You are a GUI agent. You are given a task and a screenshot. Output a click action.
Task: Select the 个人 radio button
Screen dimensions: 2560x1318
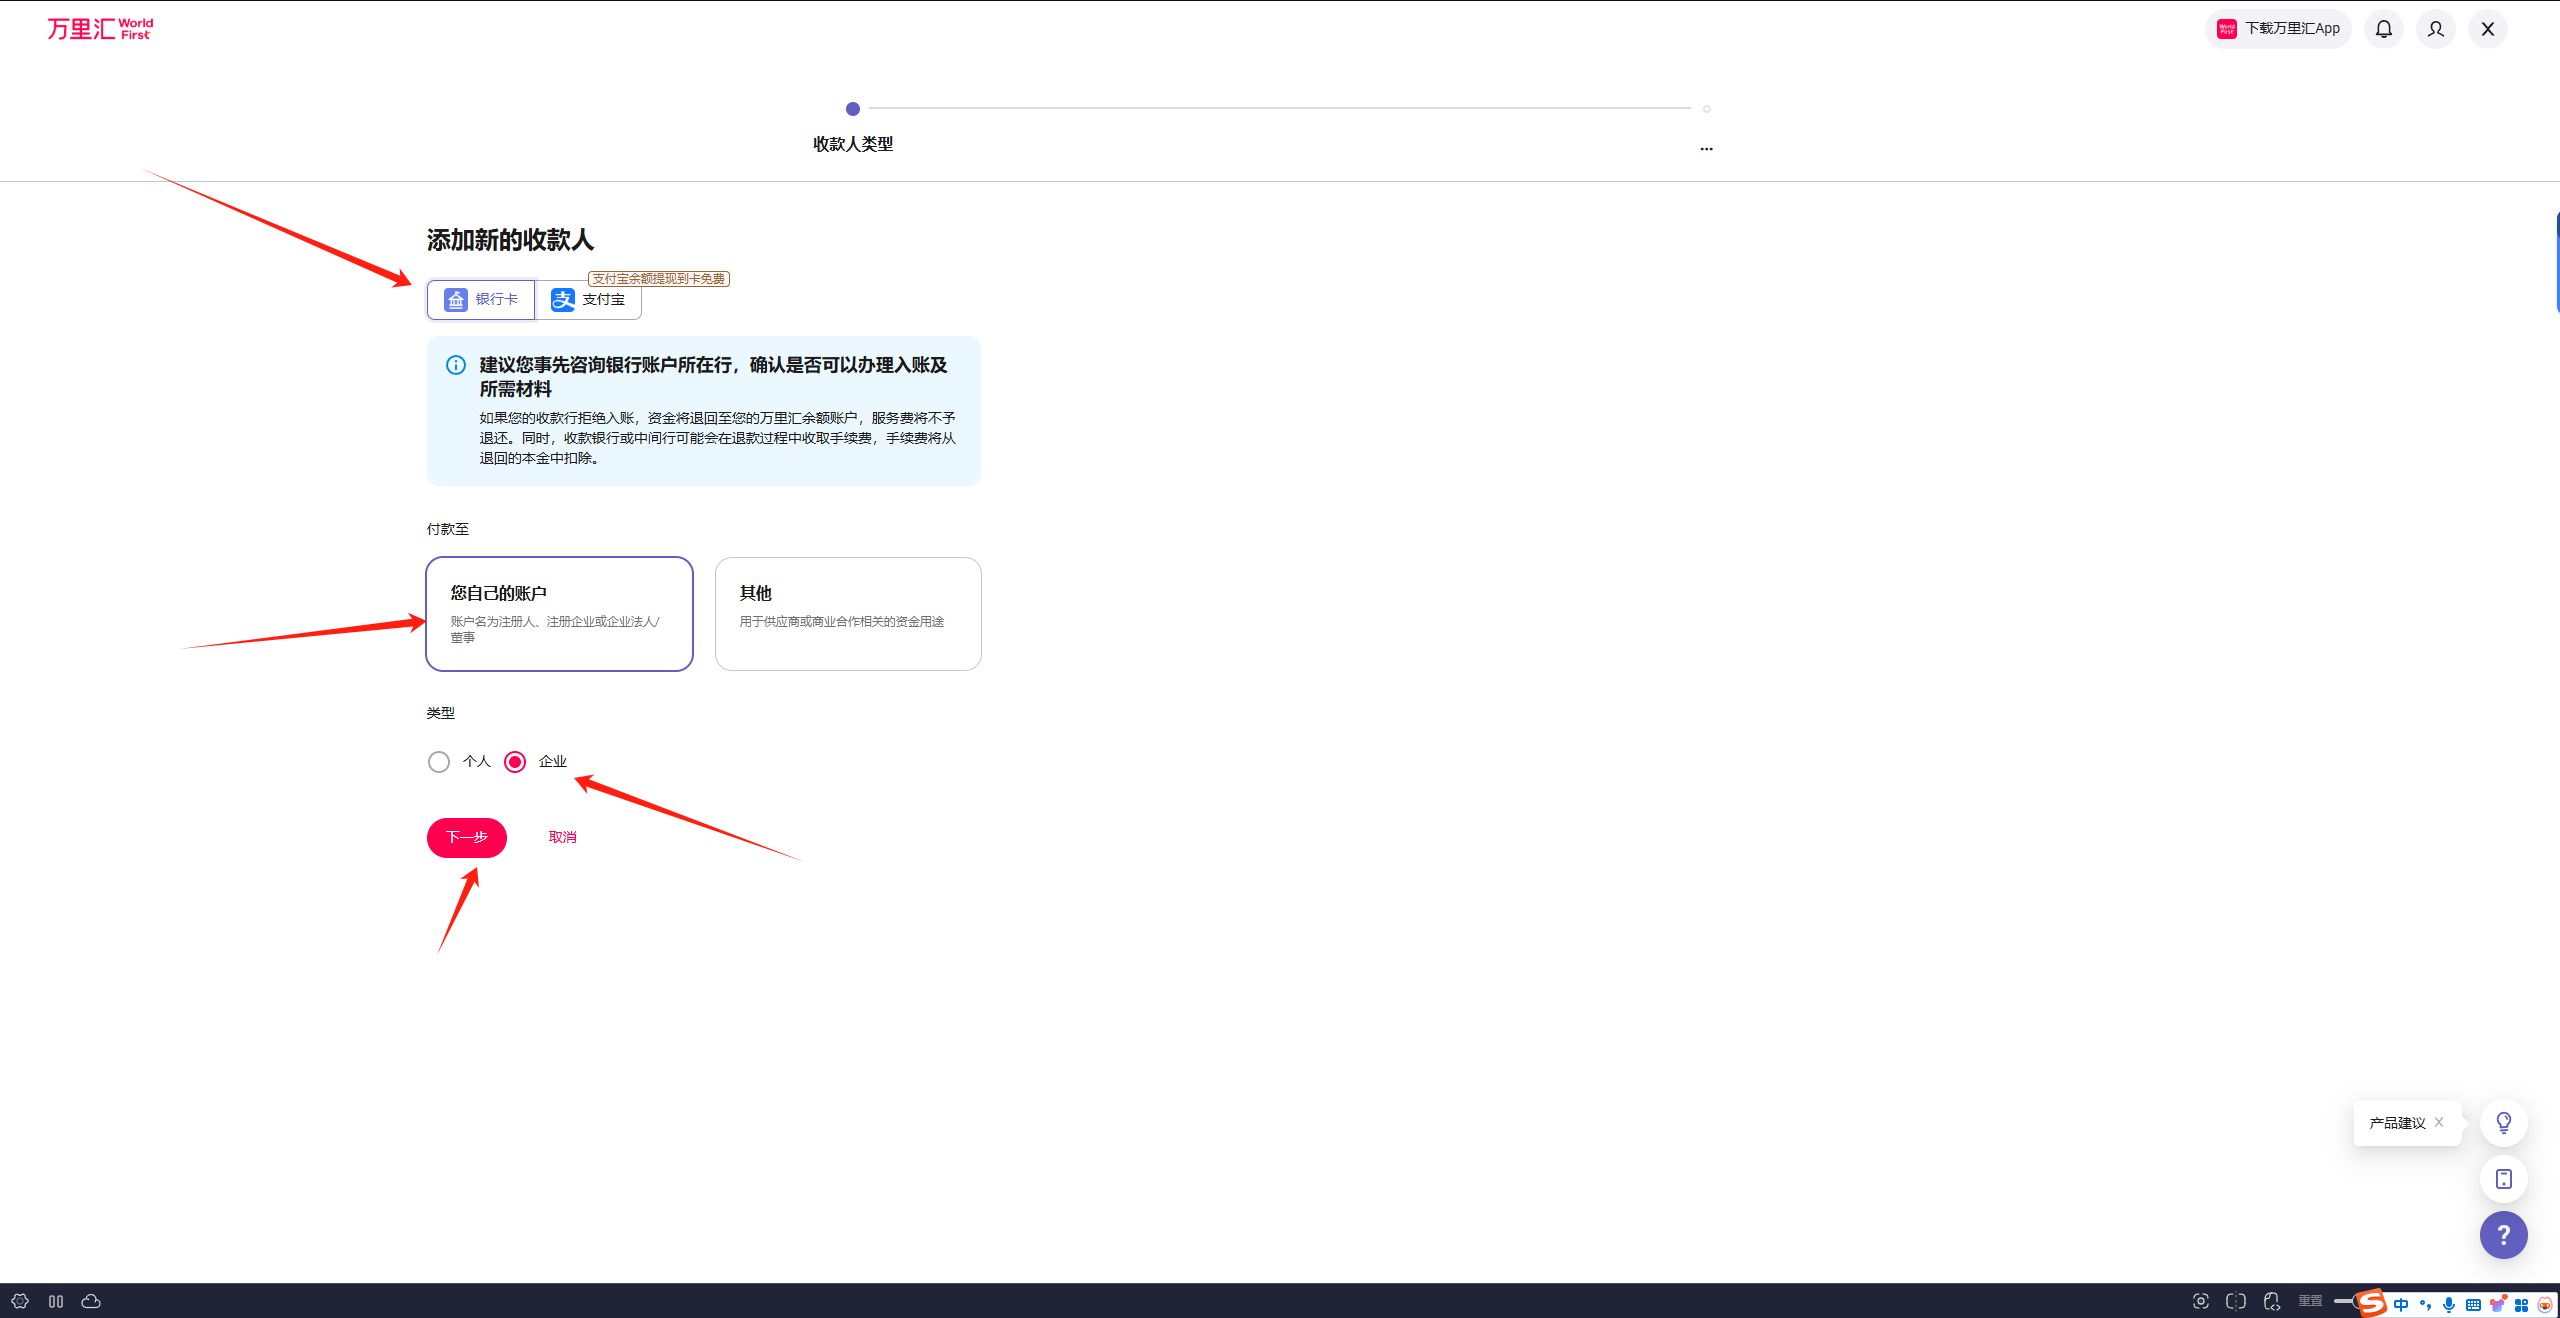click(439, 762)
